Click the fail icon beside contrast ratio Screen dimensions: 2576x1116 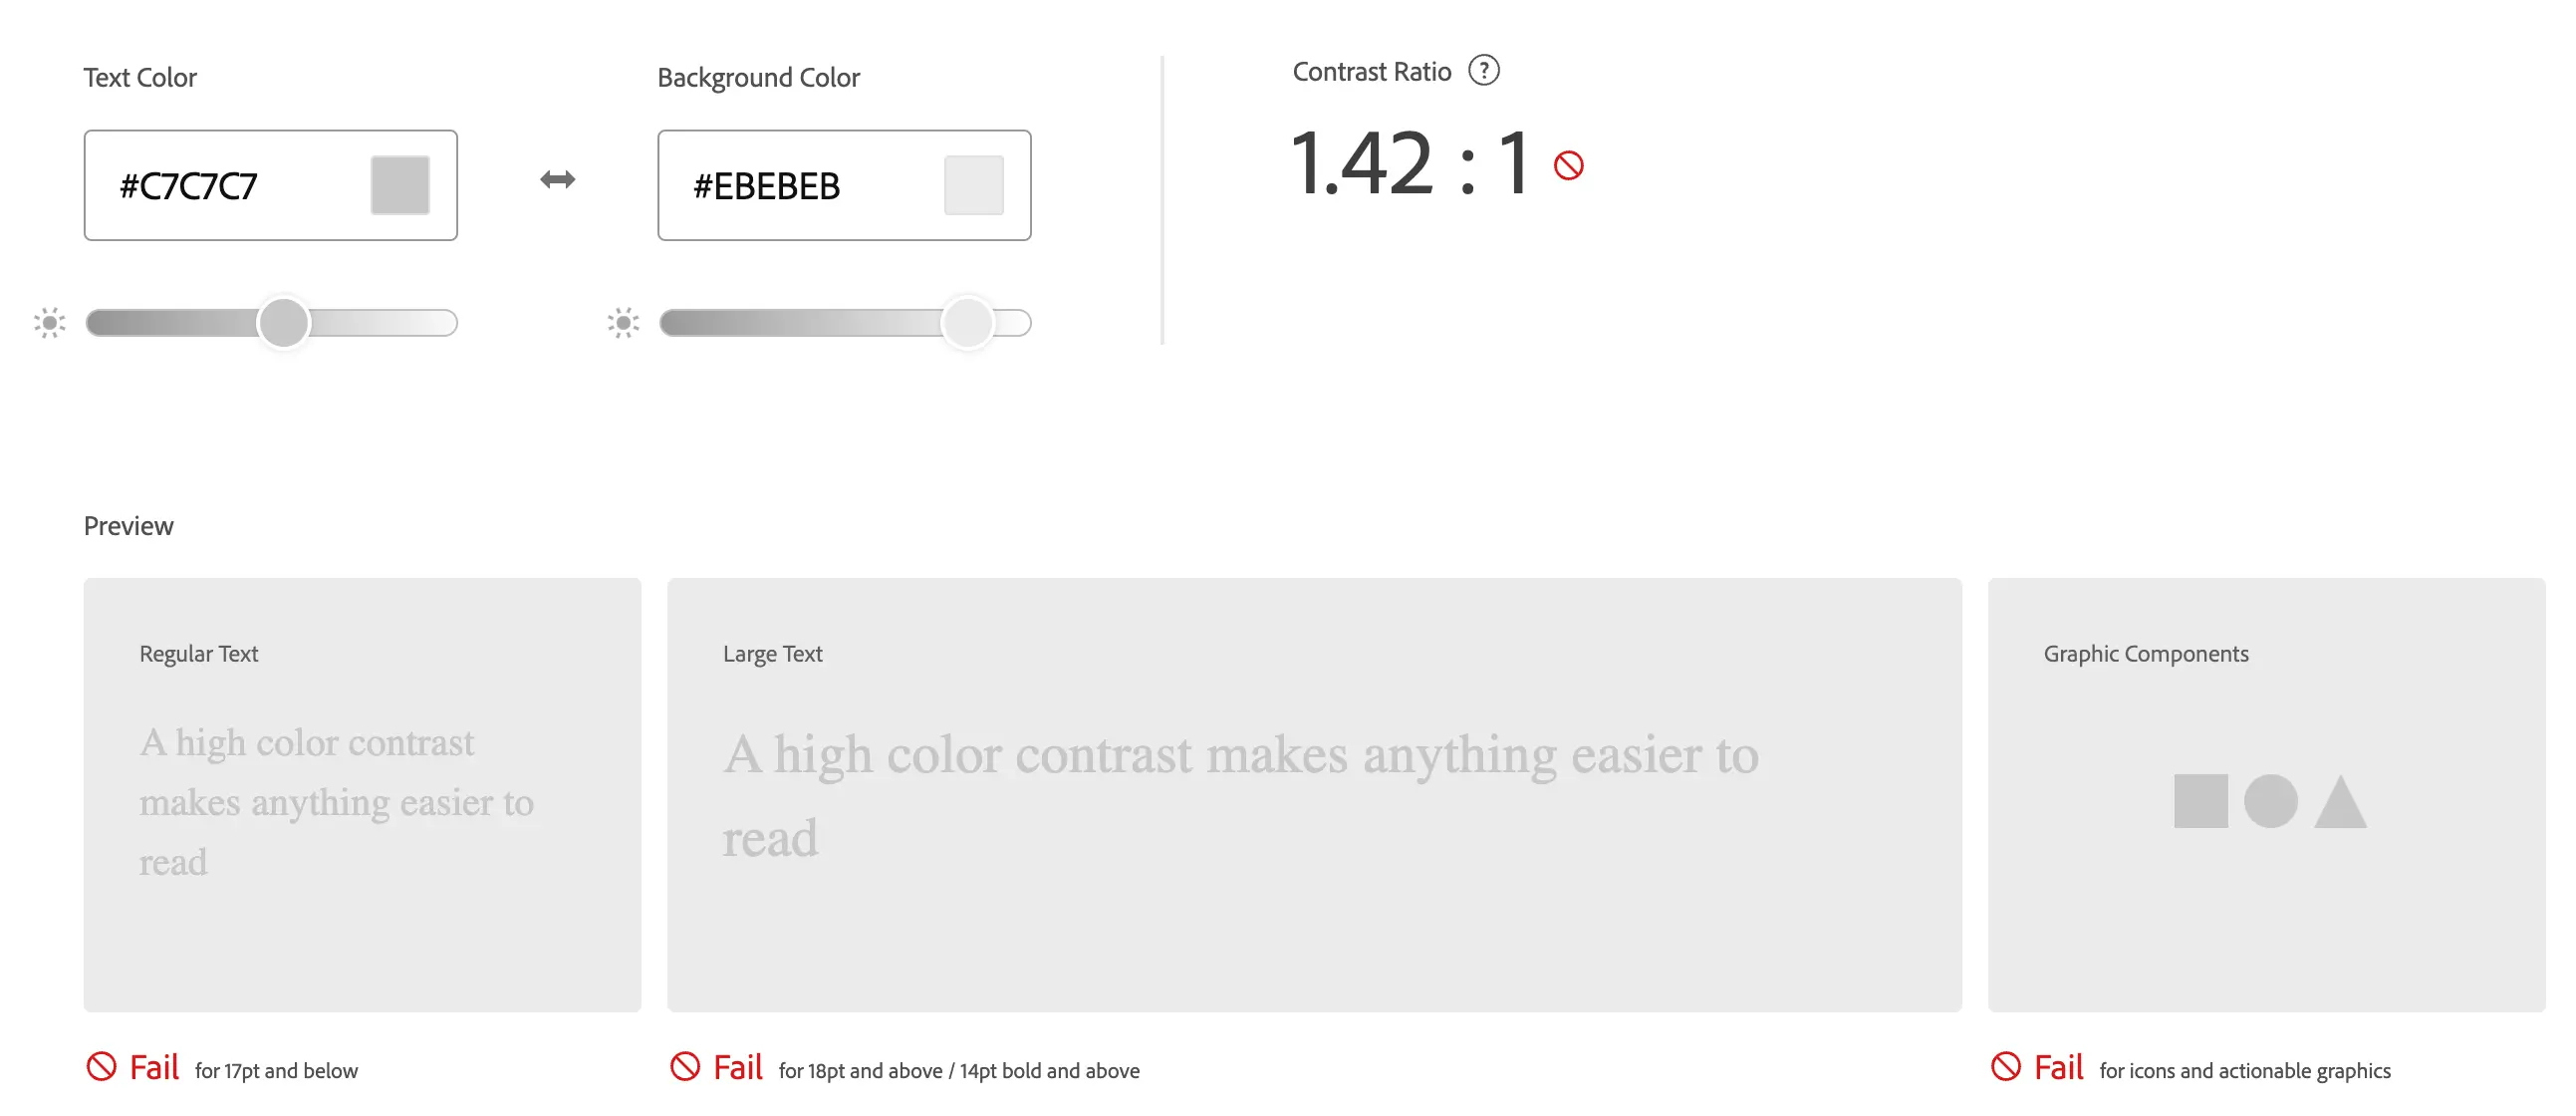point(1568,165)
